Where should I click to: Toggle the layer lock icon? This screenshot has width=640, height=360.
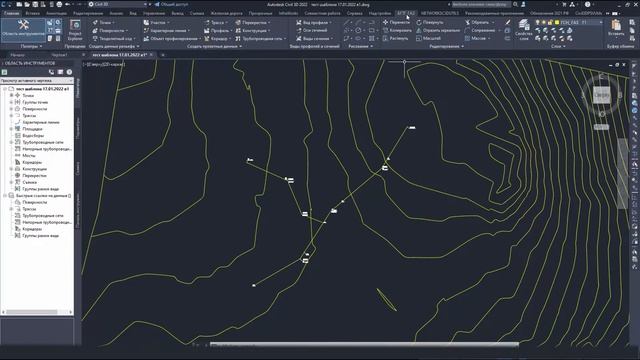click(x=550, y=22)
